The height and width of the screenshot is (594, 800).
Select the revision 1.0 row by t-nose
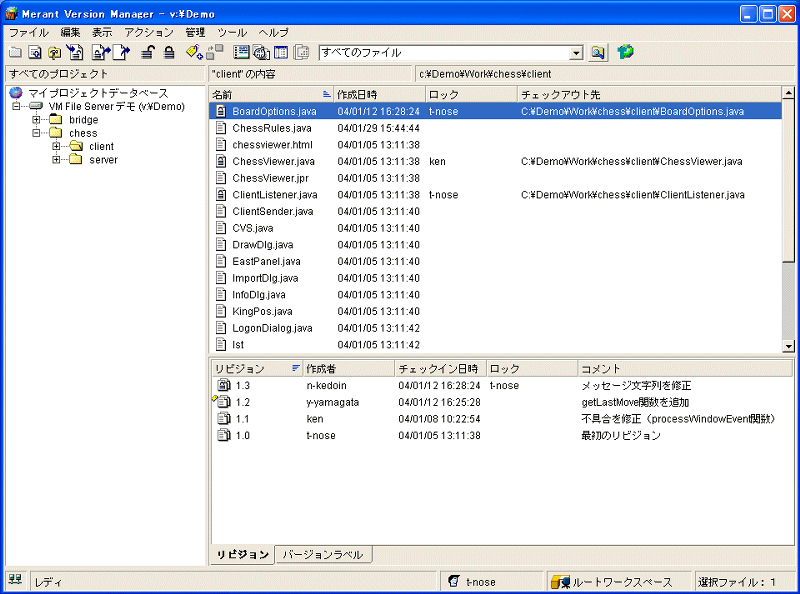click(502, 436)
